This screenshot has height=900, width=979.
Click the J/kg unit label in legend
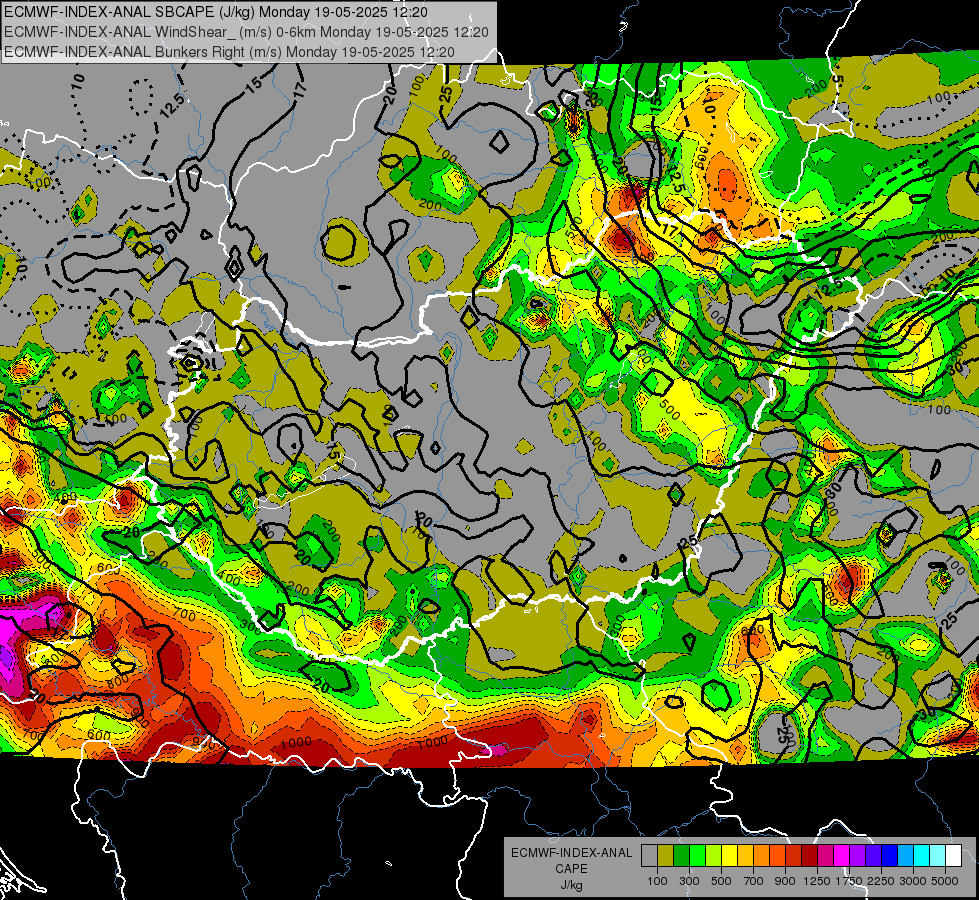coord(571,885)
